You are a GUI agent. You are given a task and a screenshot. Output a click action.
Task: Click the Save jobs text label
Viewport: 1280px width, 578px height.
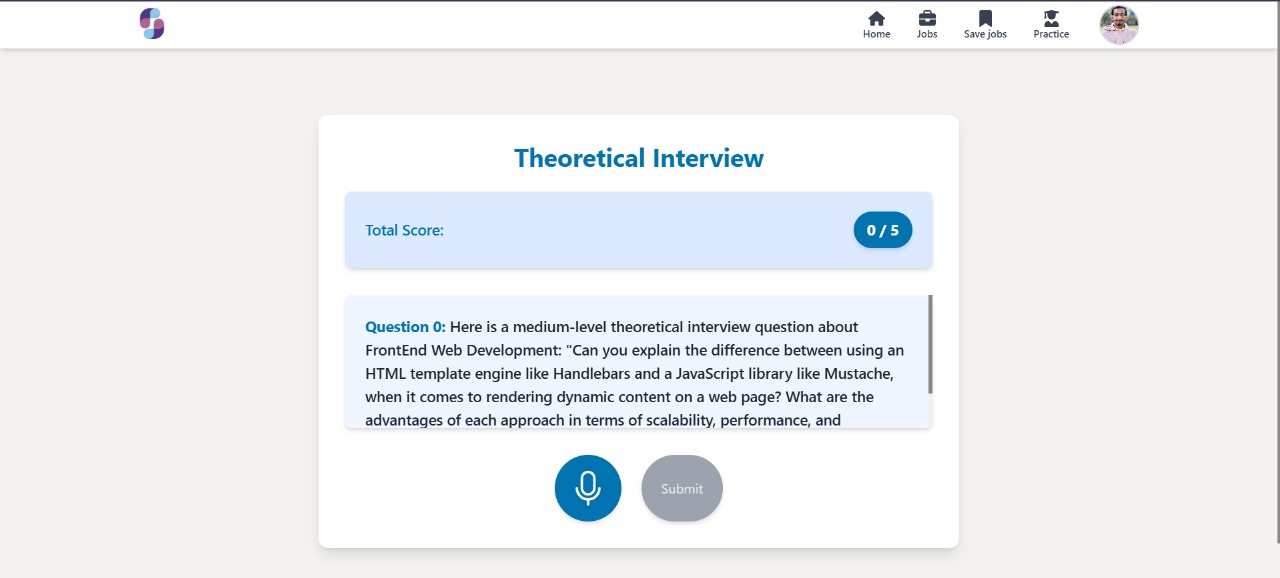click(x=985, y=34)
